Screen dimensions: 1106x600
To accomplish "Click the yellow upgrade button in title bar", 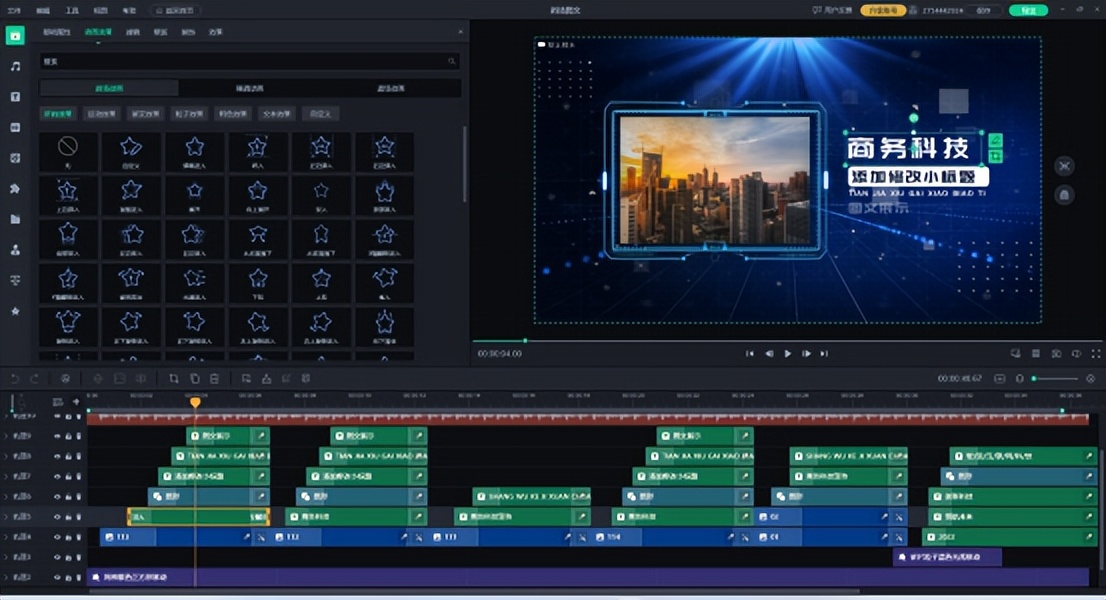I will tap(882, 10).
